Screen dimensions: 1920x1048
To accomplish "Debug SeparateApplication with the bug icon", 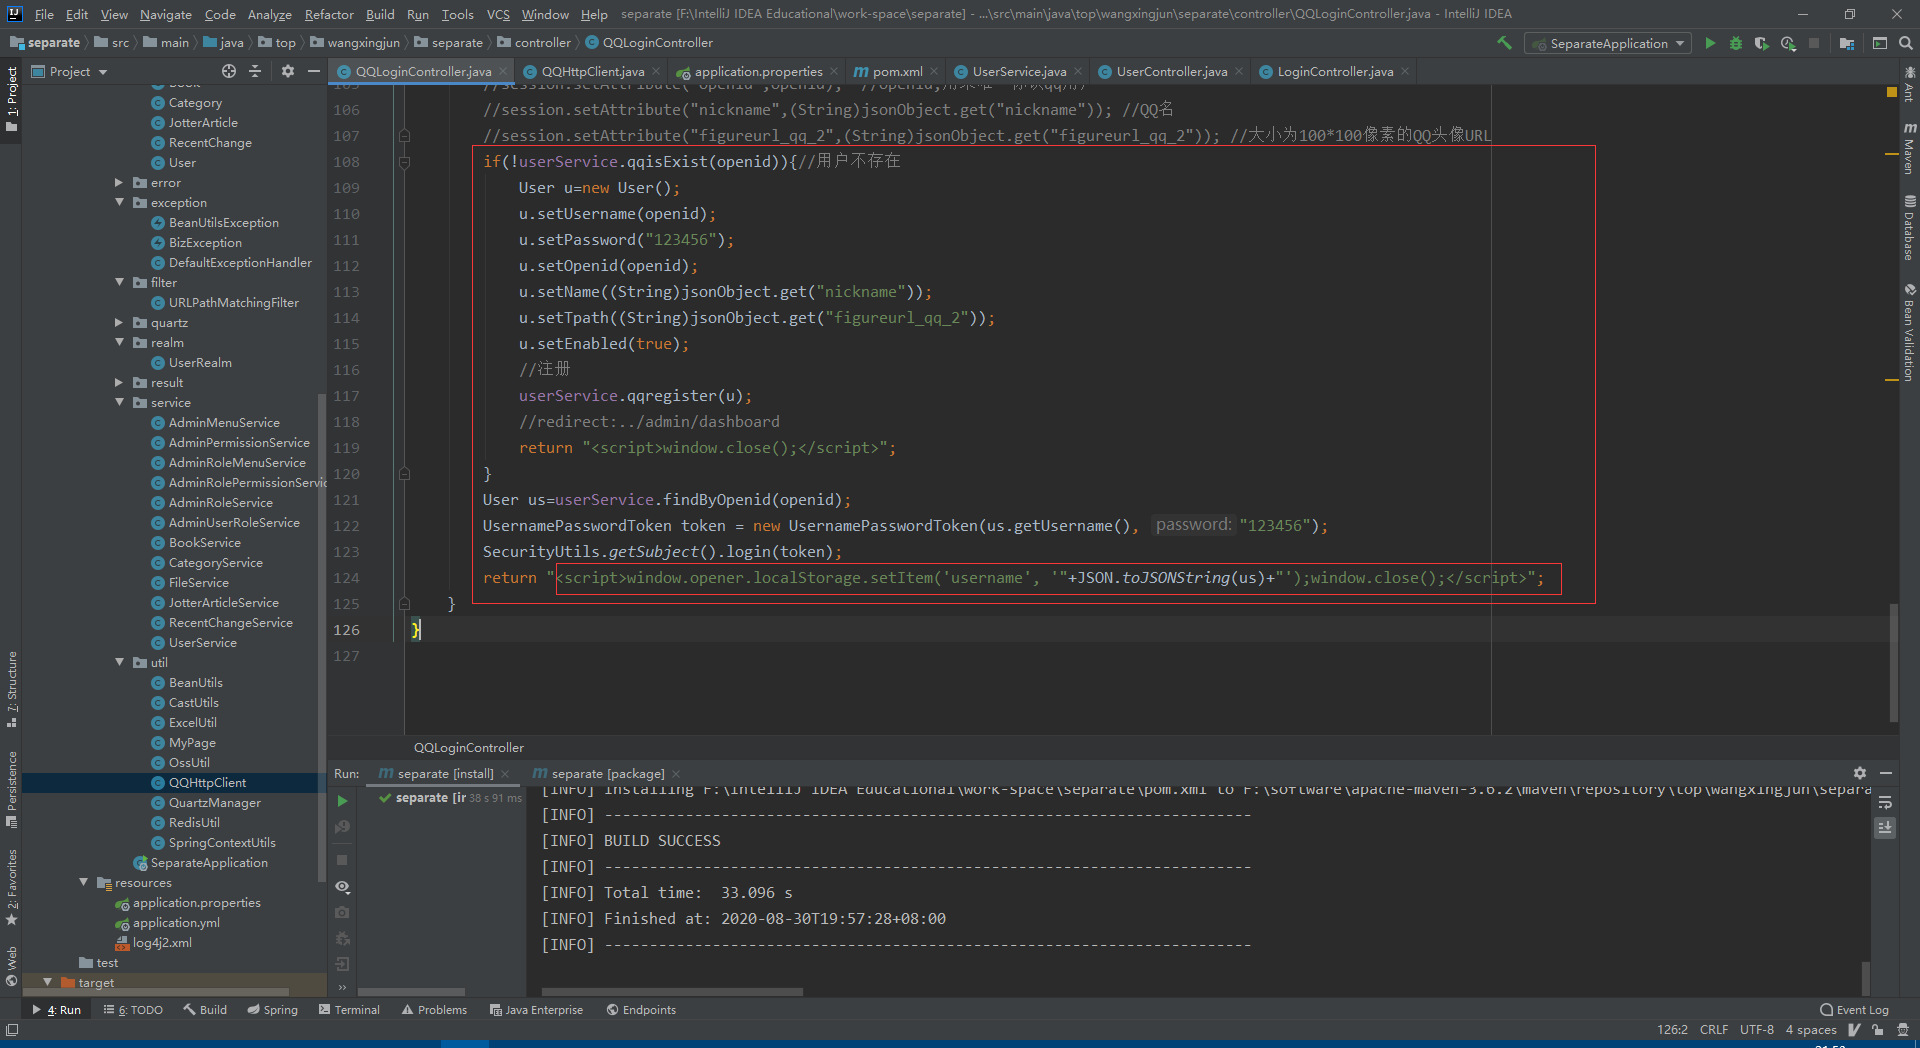I will (1736, 43).
